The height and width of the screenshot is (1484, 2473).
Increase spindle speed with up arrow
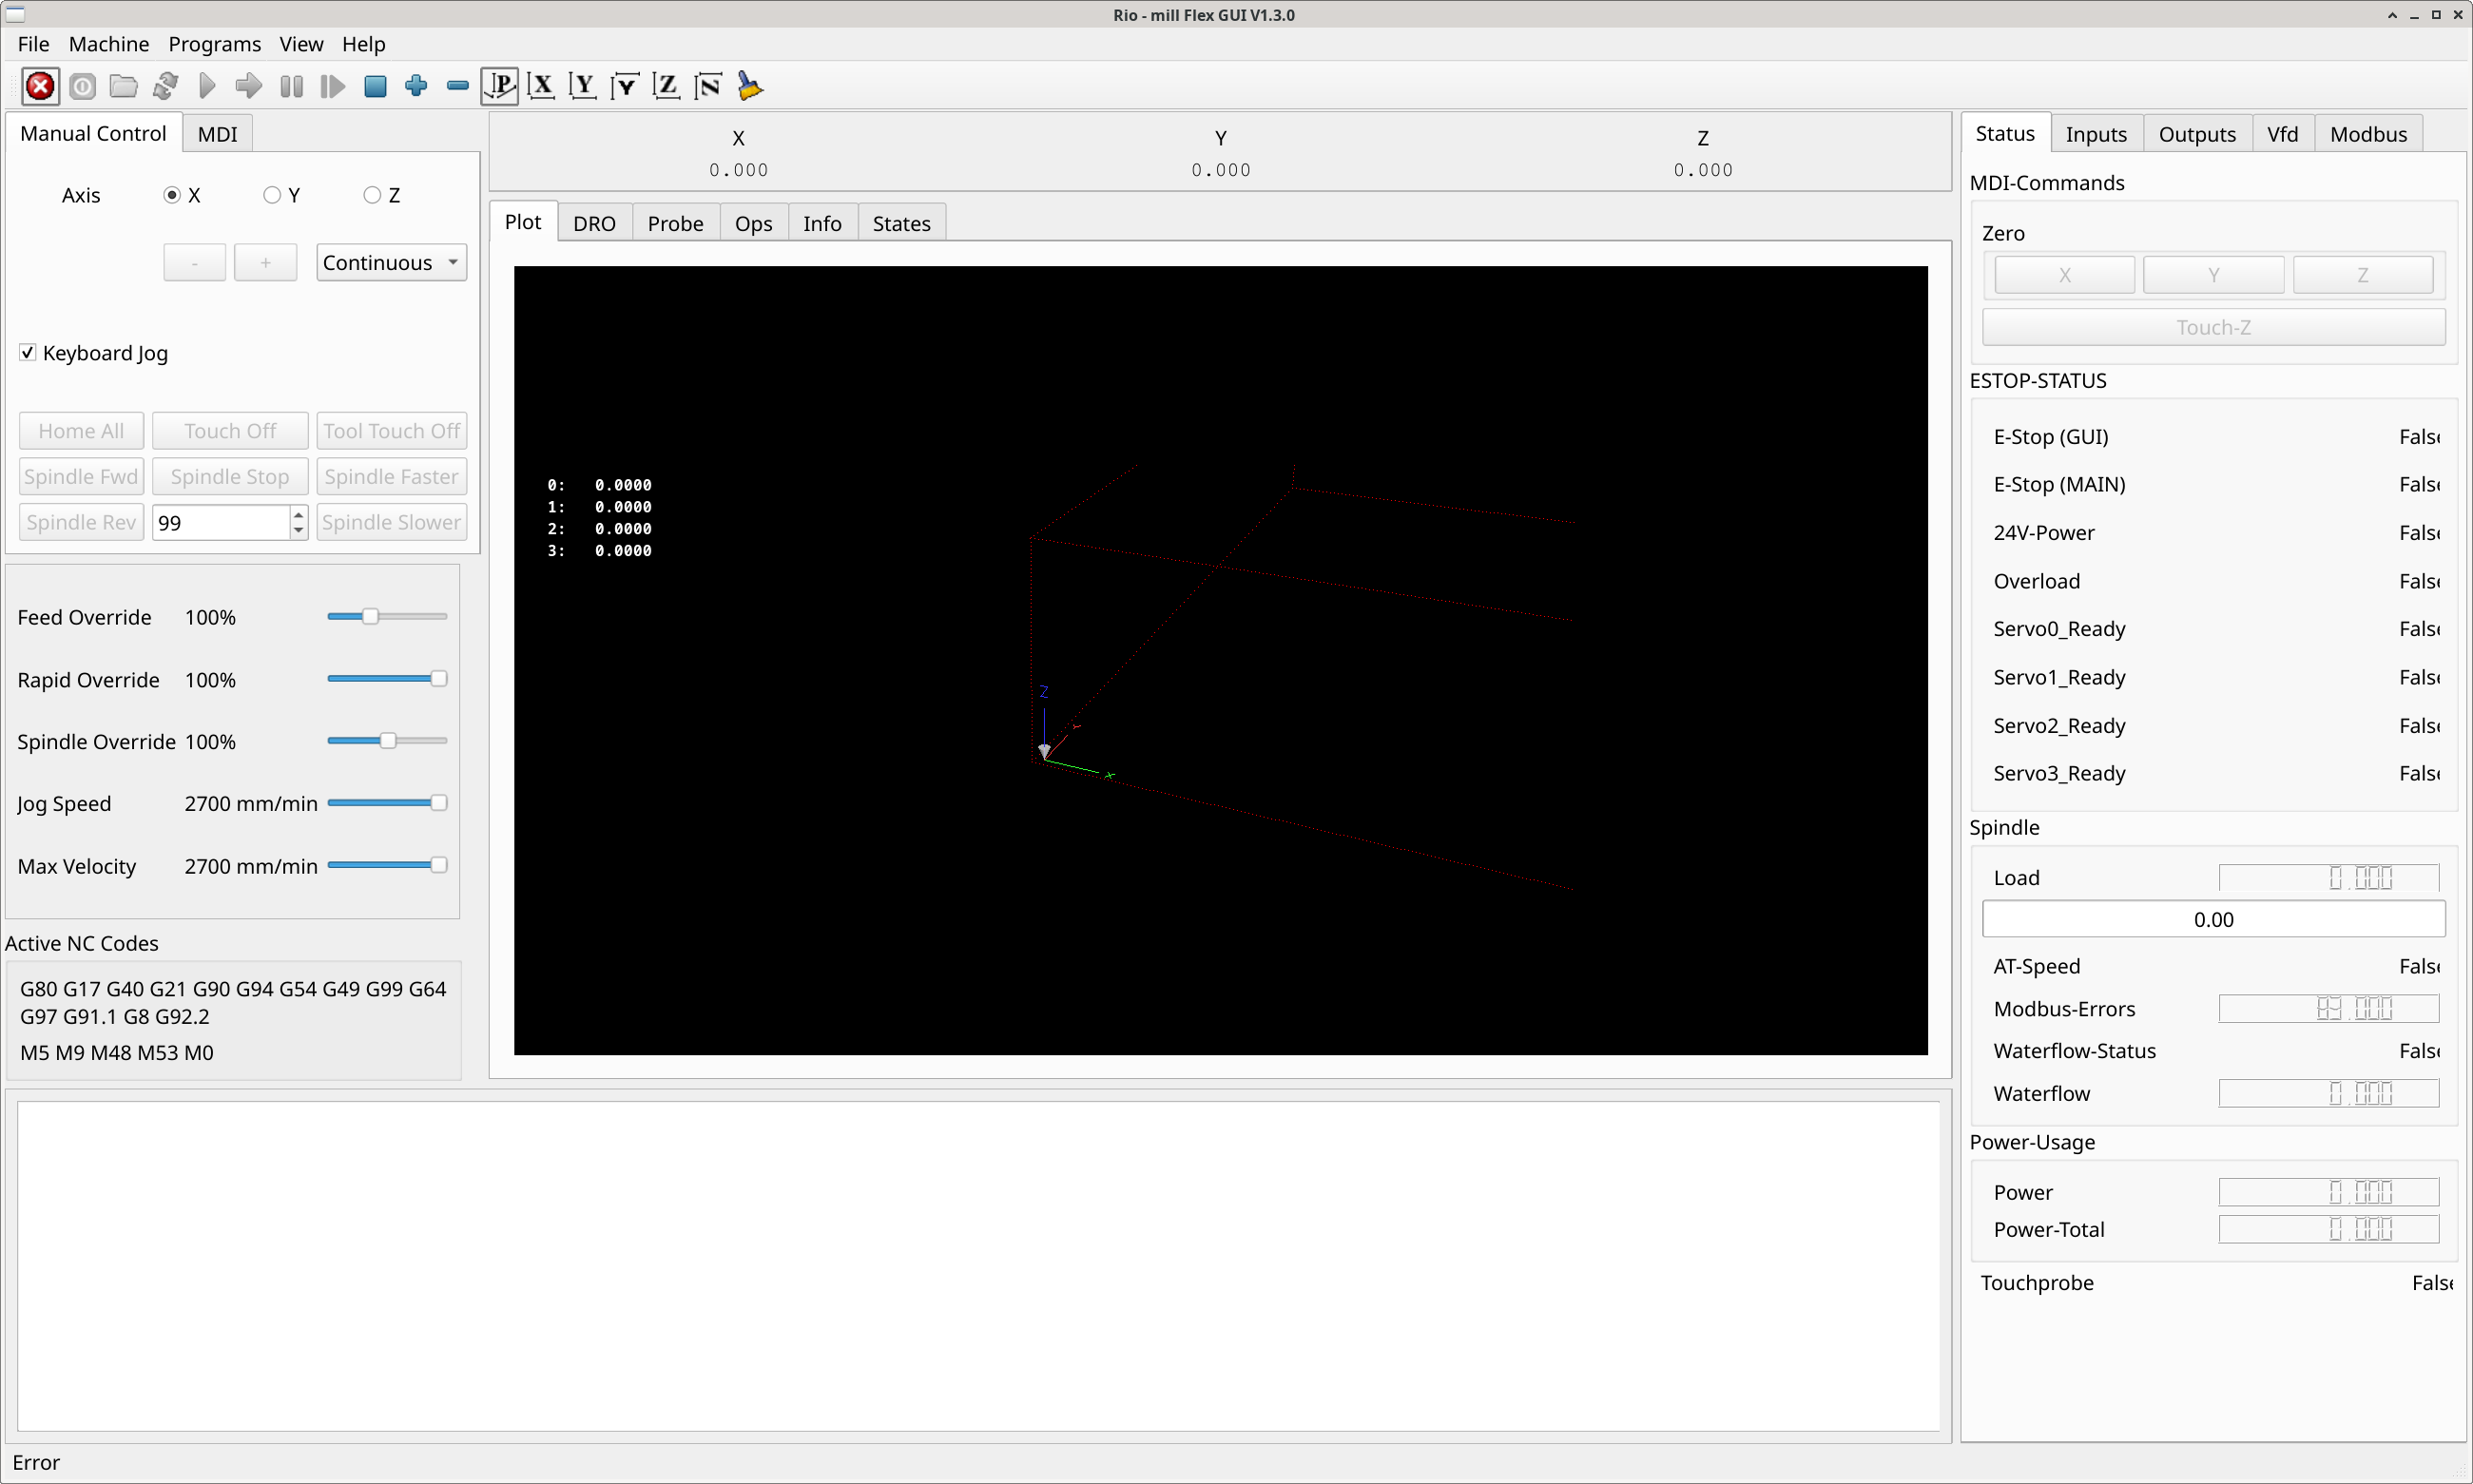298,515
